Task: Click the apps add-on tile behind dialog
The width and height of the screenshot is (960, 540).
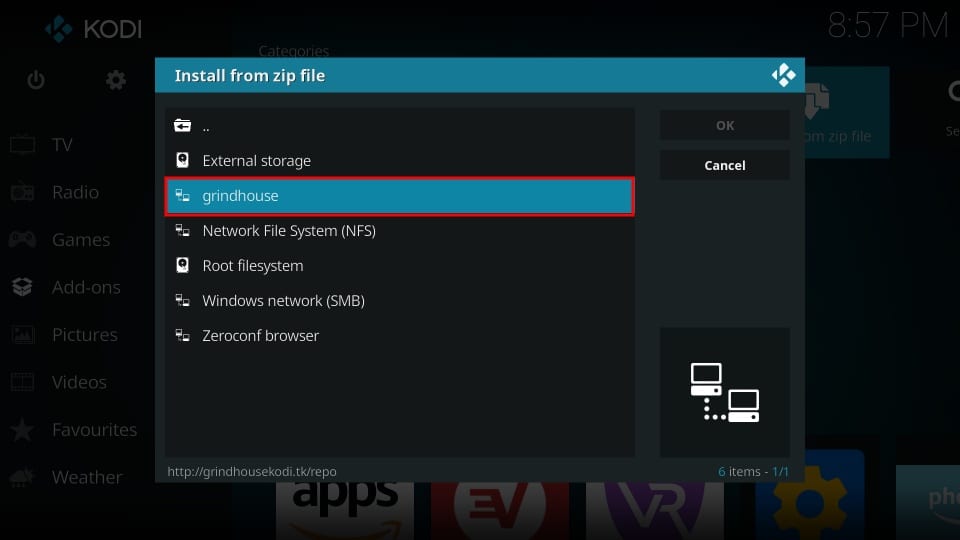Action: tap(345, 511)
